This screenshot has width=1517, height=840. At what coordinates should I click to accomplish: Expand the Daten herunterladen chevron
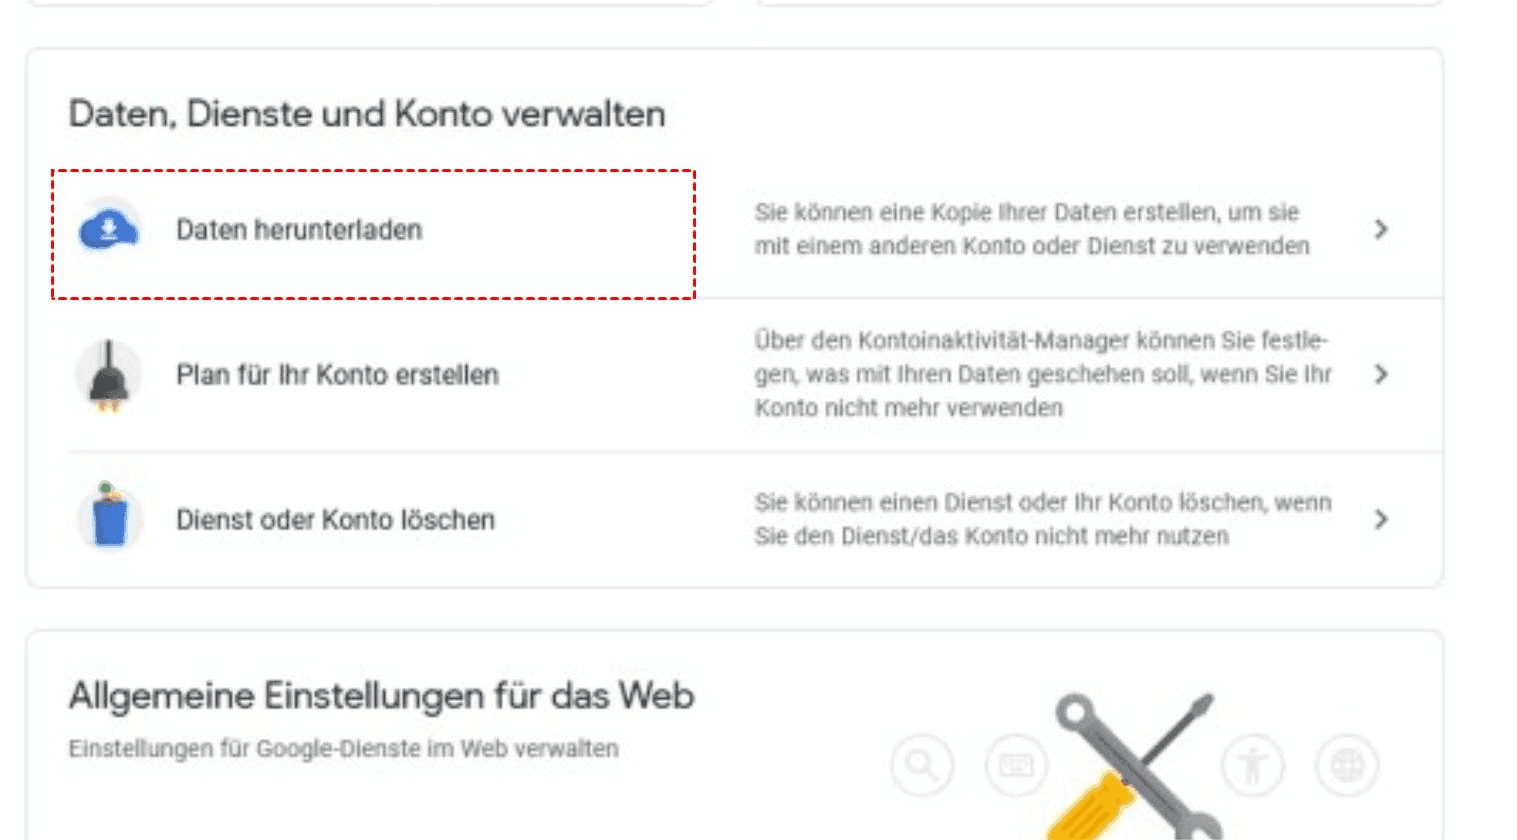(x=1381, y=229)
